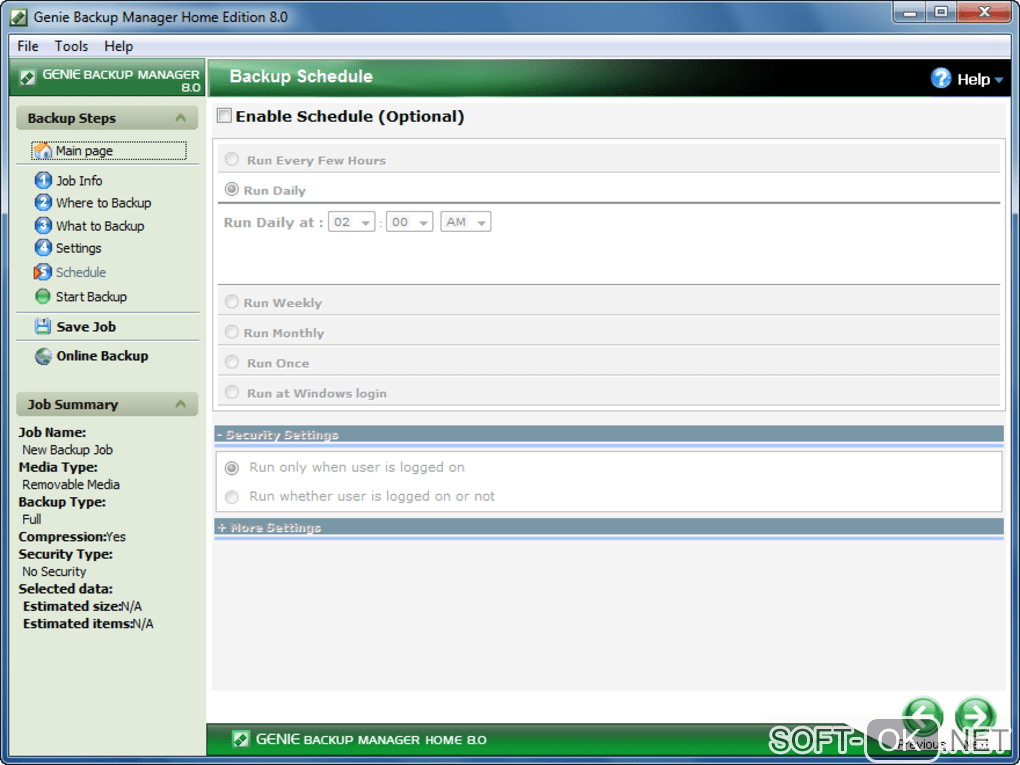
Task: Enable the Schedule (Optional) checkbox
Action: tap(224, 116)
